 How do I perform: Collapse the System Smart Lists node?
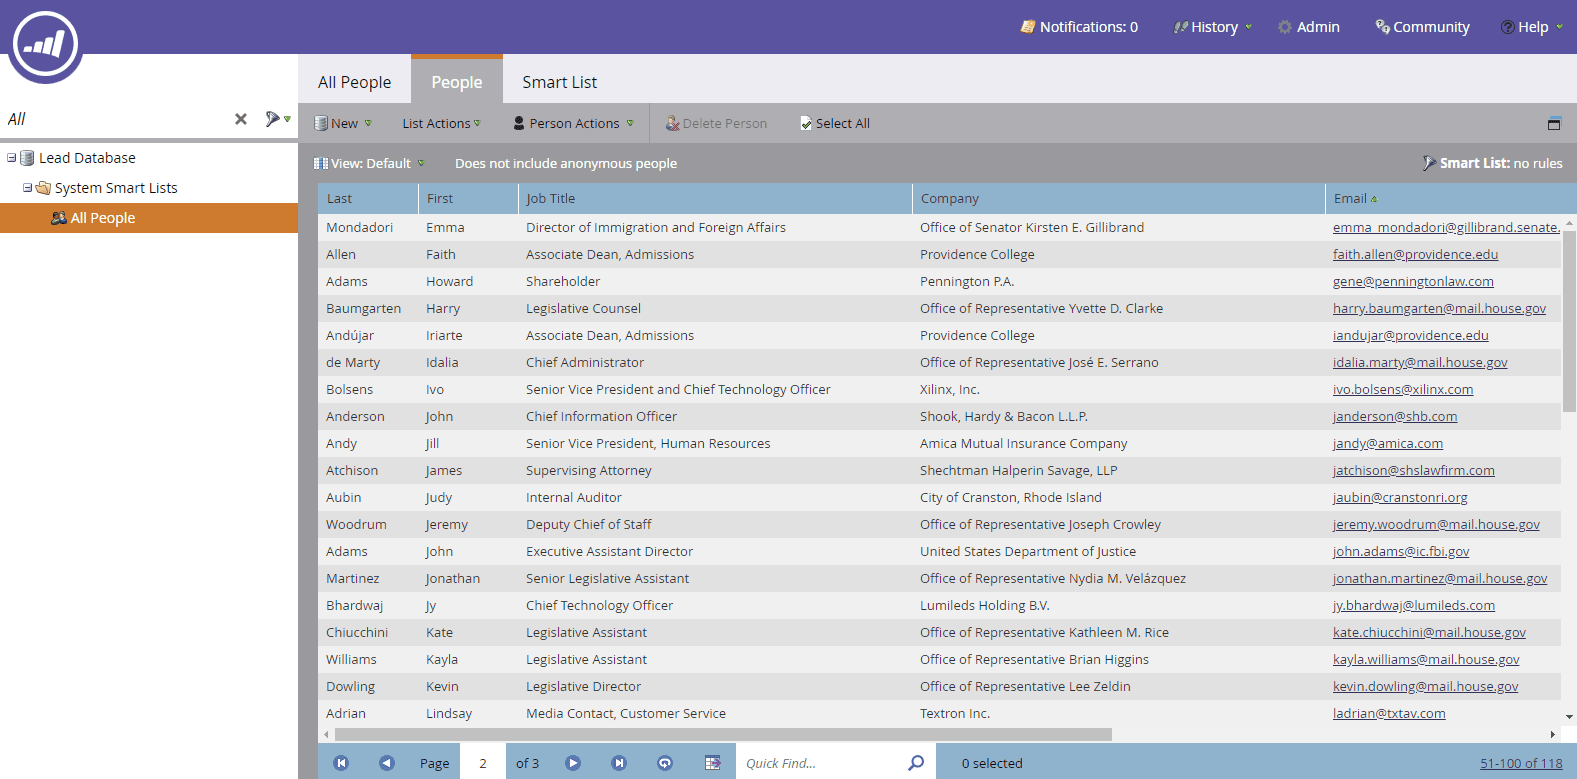click(x=28, y=188)
